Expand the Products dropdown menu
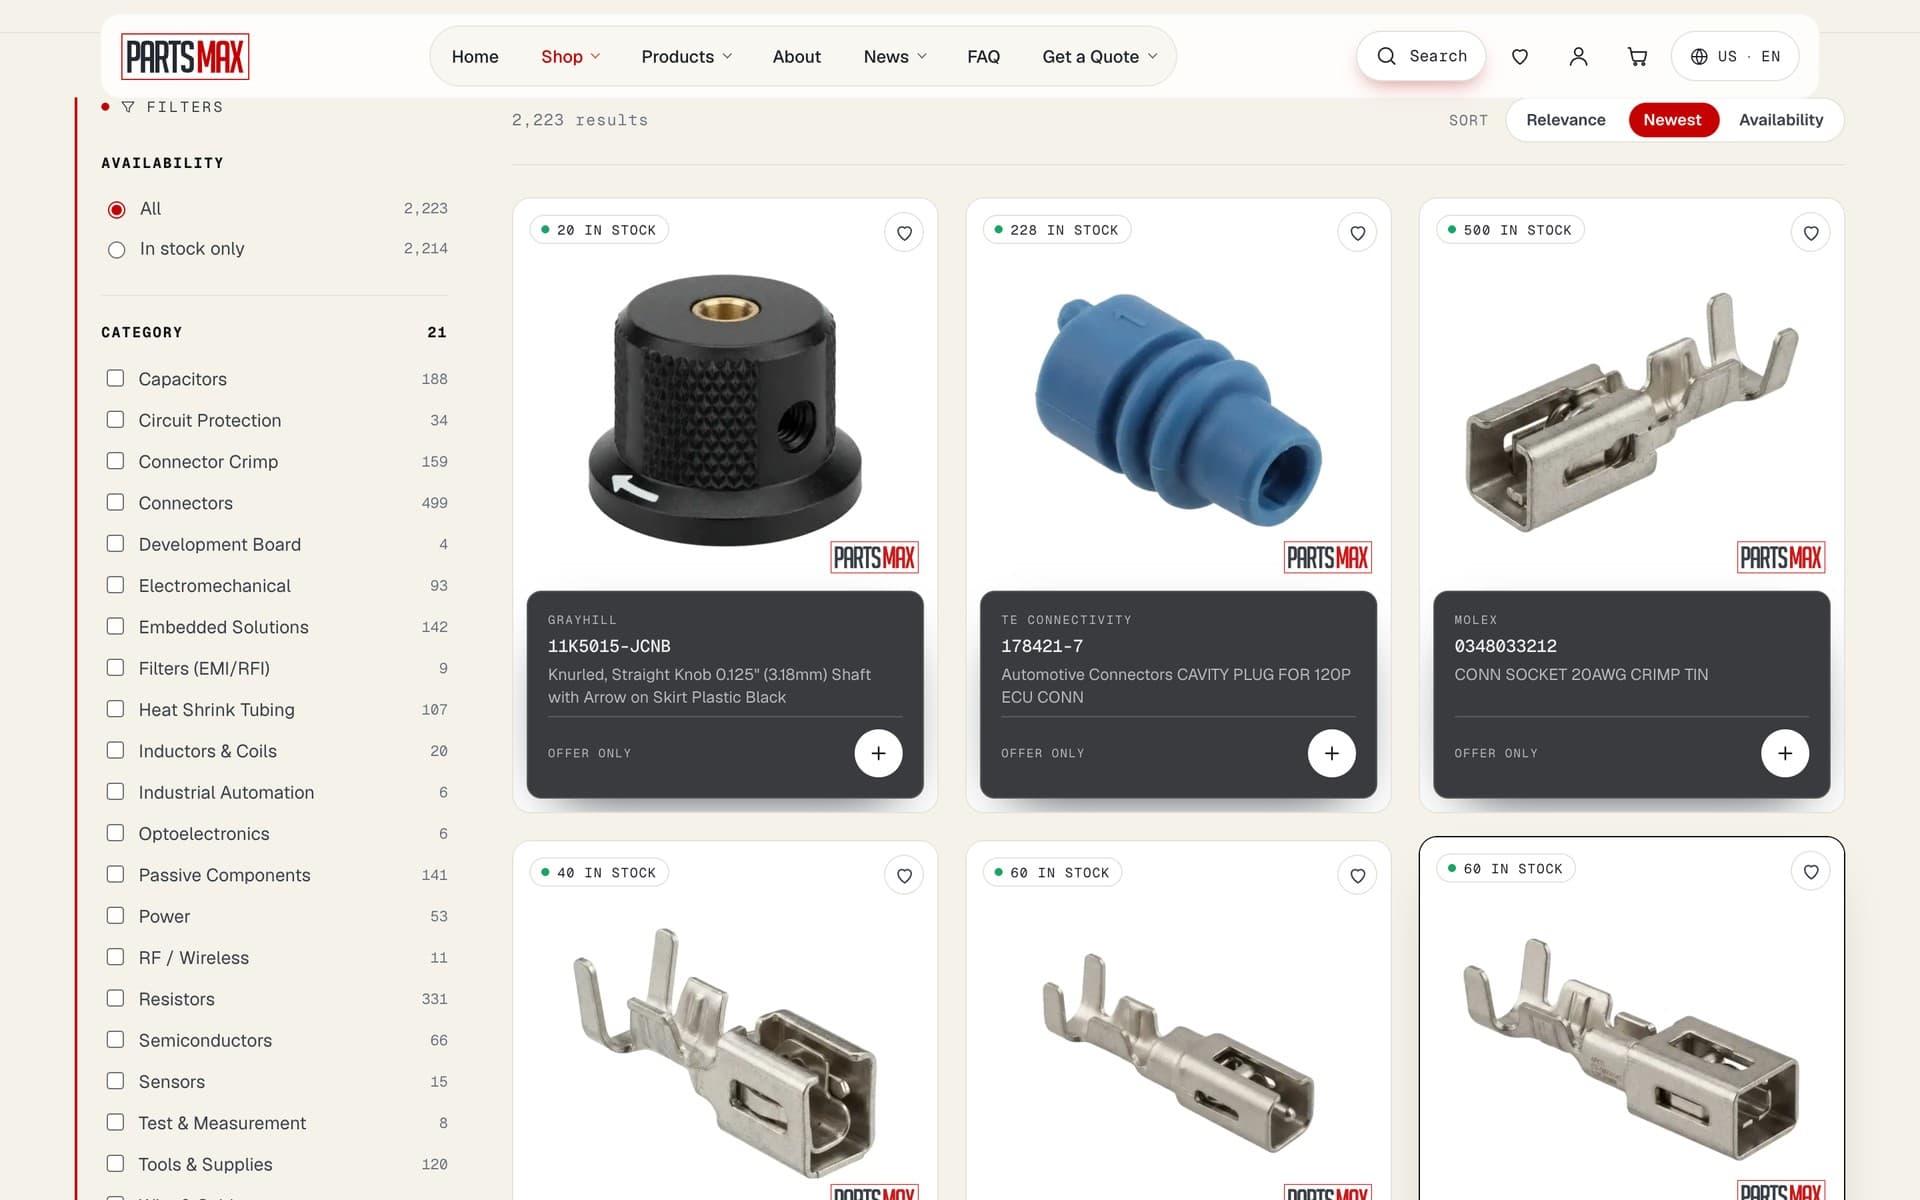 686,57
